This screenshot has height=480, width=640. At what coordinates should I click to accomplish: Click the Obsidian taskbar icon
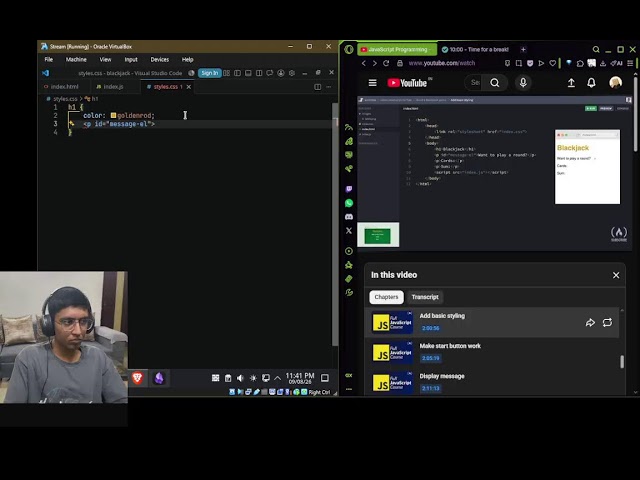pos(159,378)
